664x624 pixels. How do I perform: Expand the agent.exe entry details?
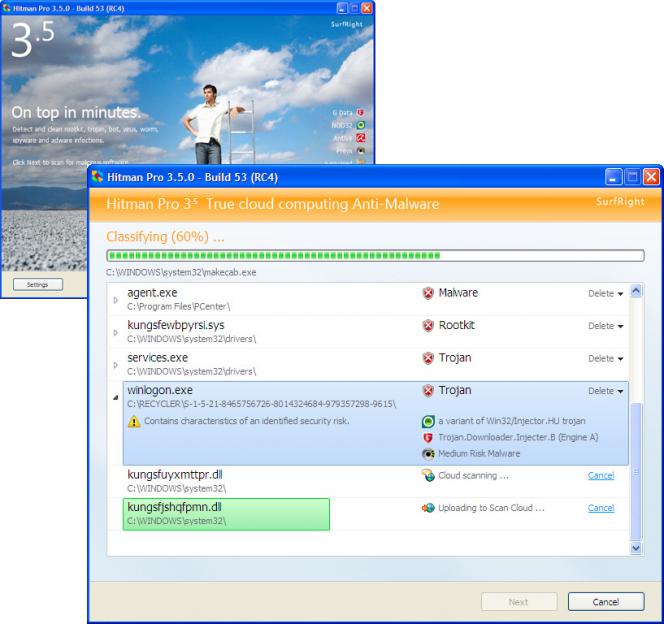(115, 299)
